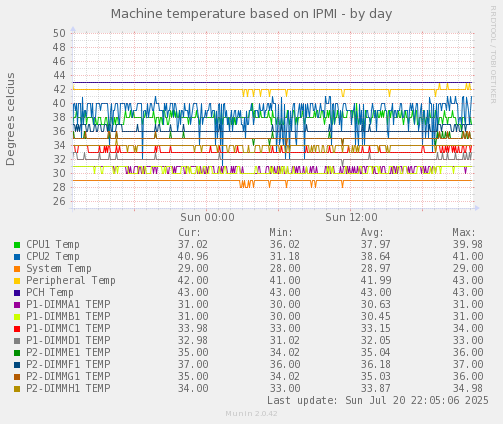Image resolution: width=503 pixels, height=424 pixels.
Task: Click the orange System Temp color swatch
Action: (x=17, y=269)
